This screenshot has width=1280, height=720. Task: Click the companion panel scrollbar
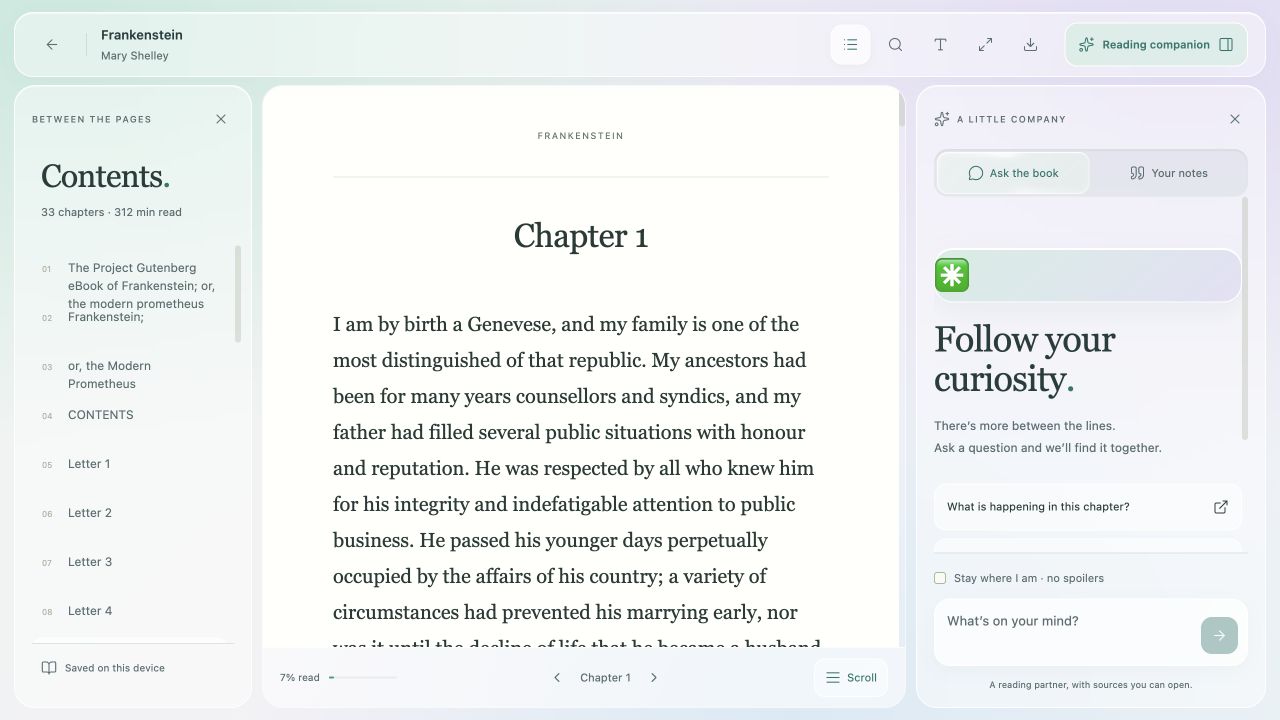(x=1245, y=318)
